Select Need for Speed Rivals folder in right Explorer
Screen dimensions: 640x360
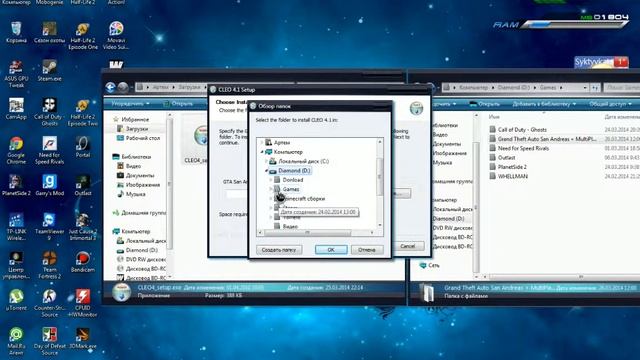(x=523, y=148)
